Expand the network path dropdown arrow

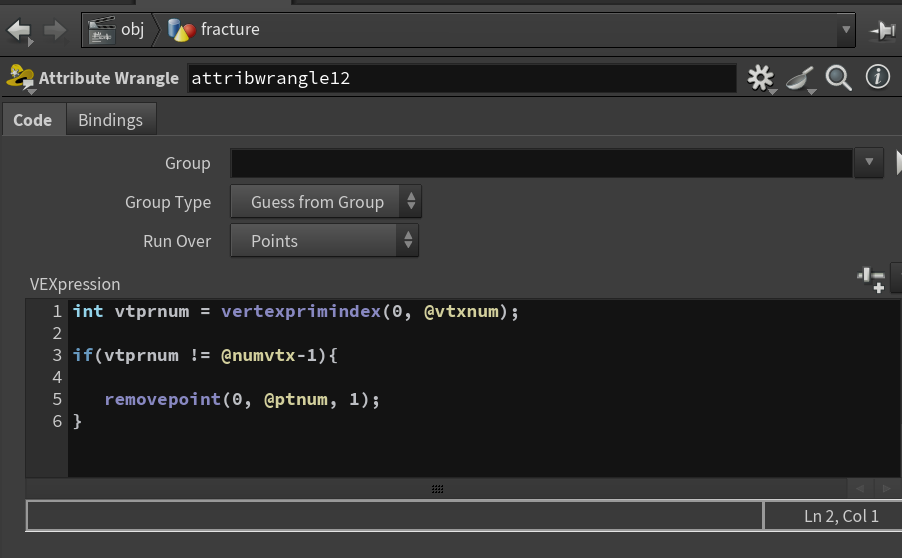point(846,29)
